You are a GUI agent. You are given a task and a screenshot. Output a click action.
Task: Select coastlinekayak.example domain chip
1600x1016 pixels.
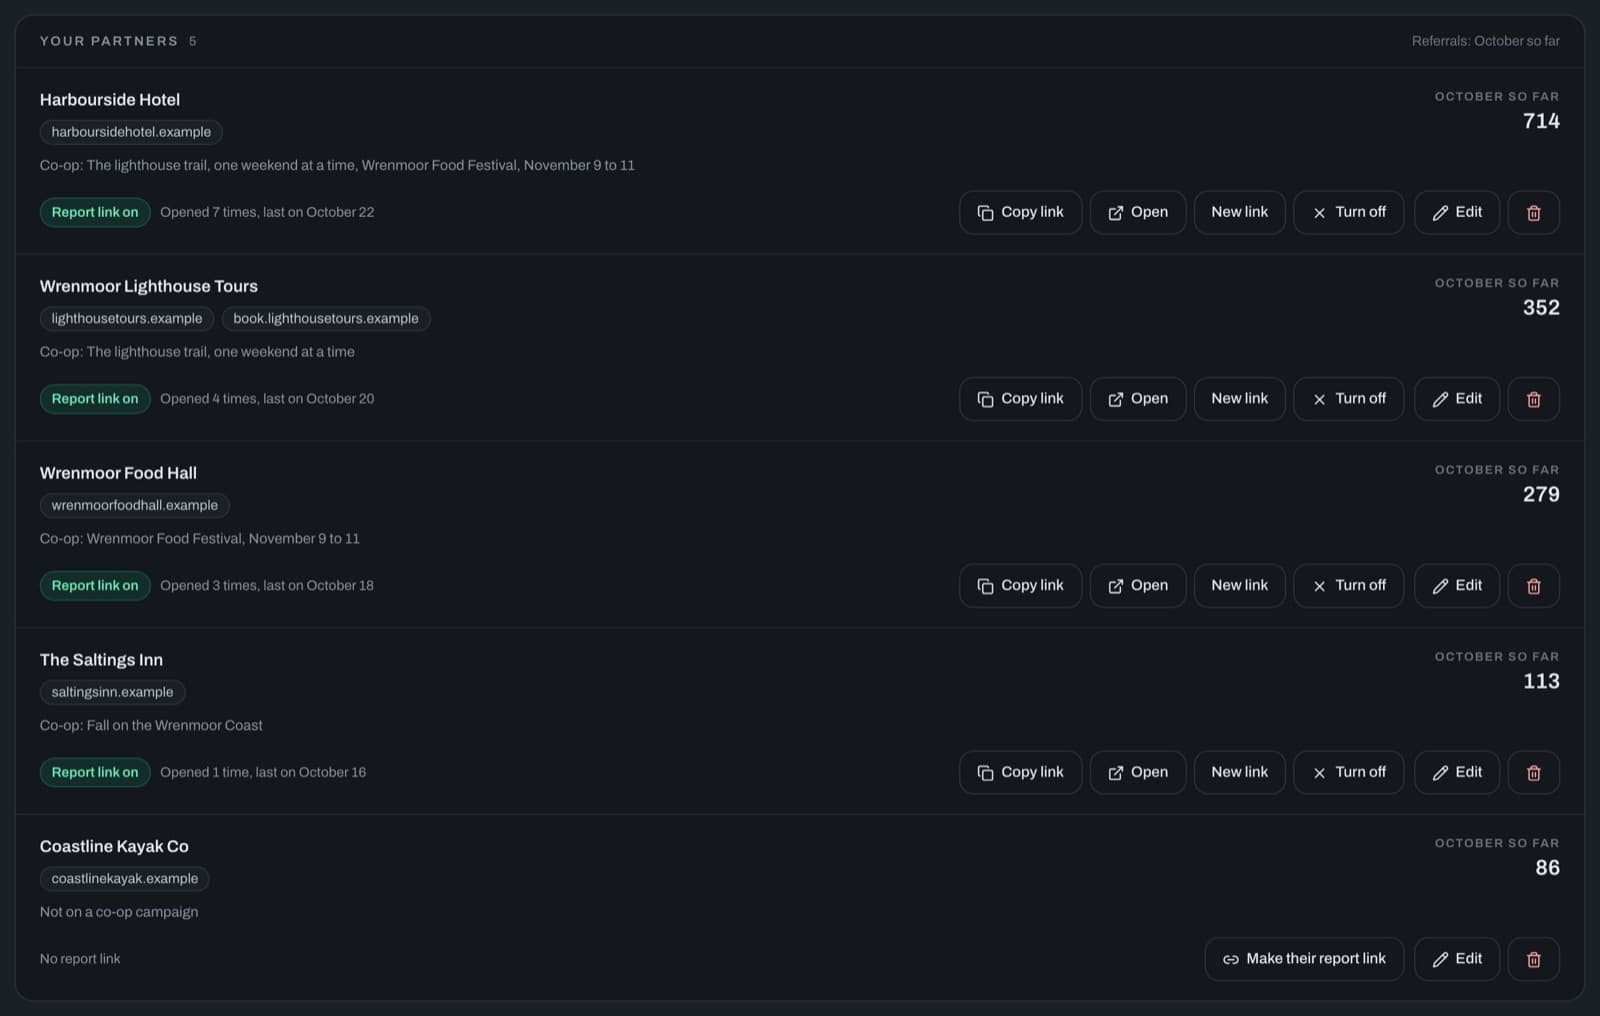click(125, 879)
